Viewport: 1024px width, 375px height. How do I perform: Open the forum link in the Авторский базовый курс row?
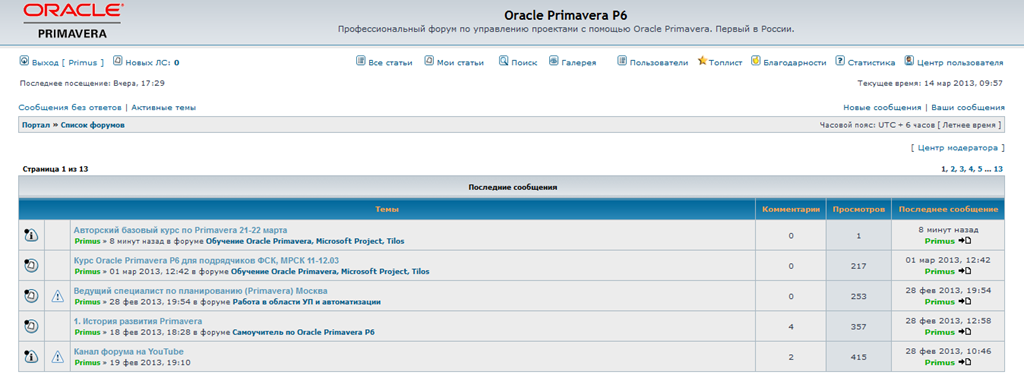click(x=305, y=242)
